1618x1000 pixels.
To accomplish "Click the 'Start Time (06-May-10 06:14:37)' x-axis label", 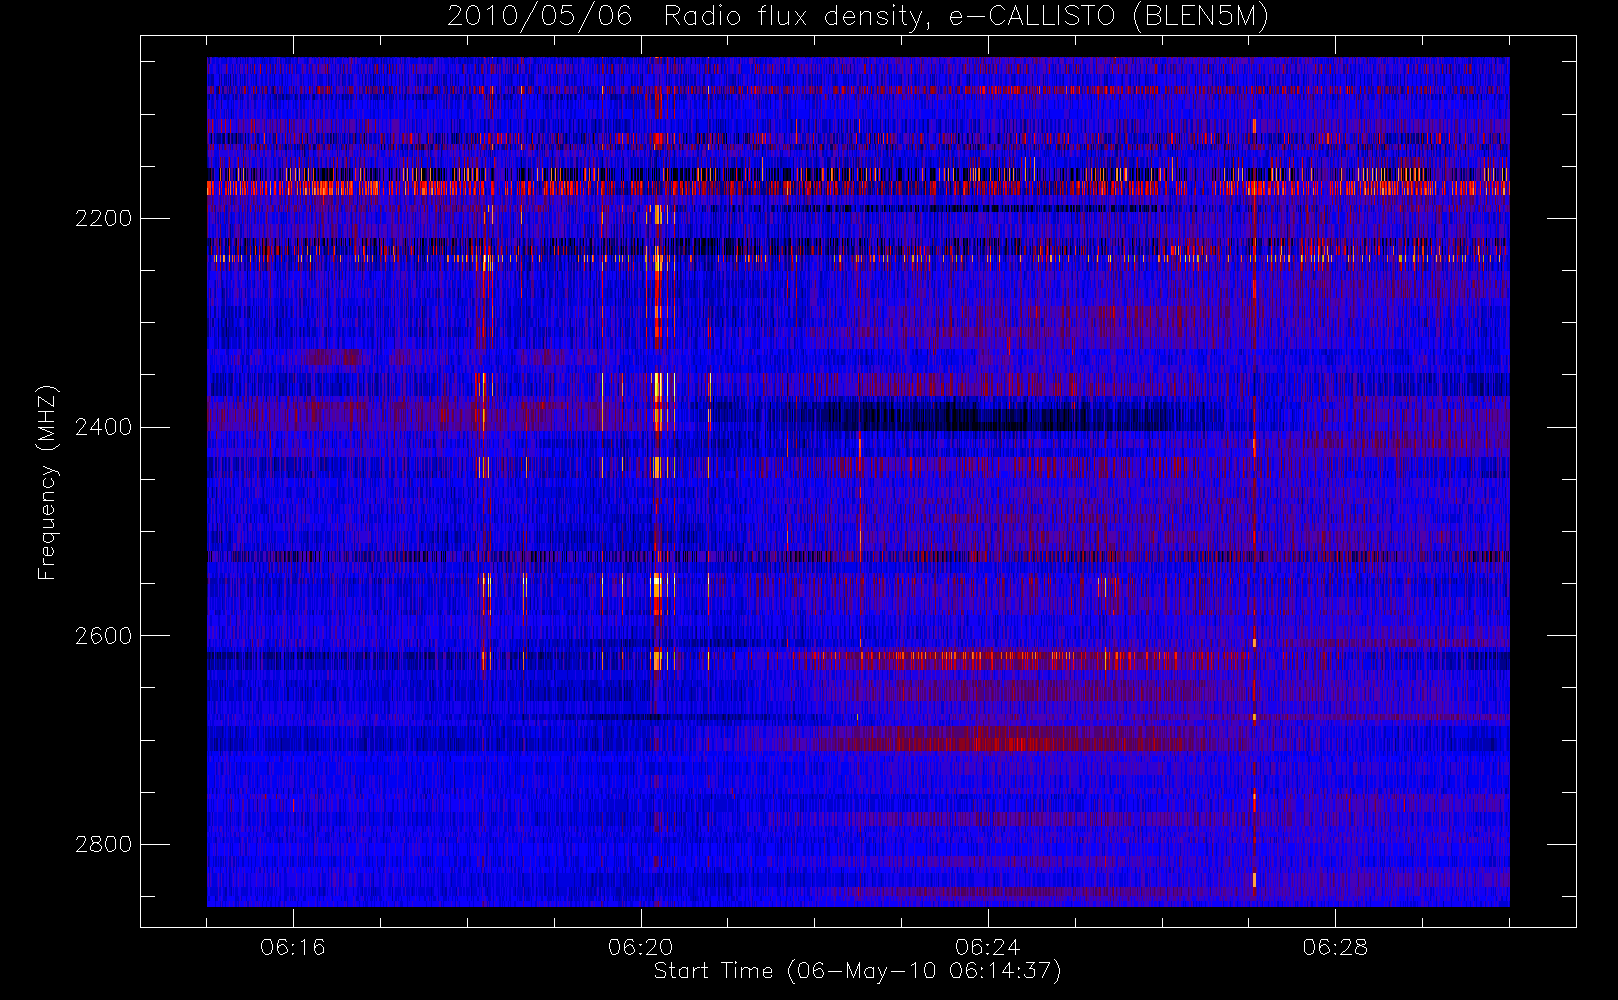I will pyautogui.click(x=857, y=971).
